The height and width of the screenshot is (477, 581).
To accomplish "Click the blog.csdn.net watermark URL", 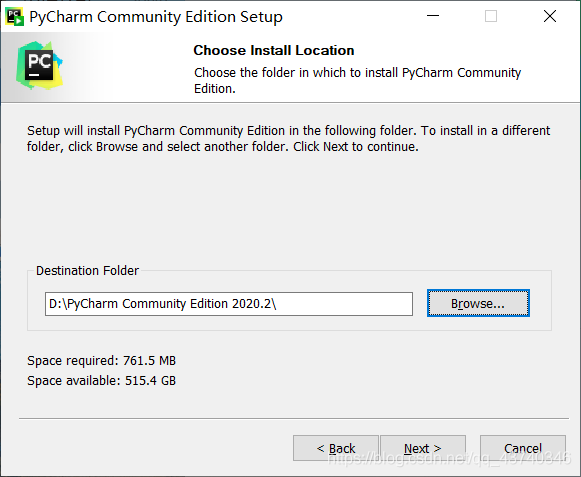I will pos(449,458).
